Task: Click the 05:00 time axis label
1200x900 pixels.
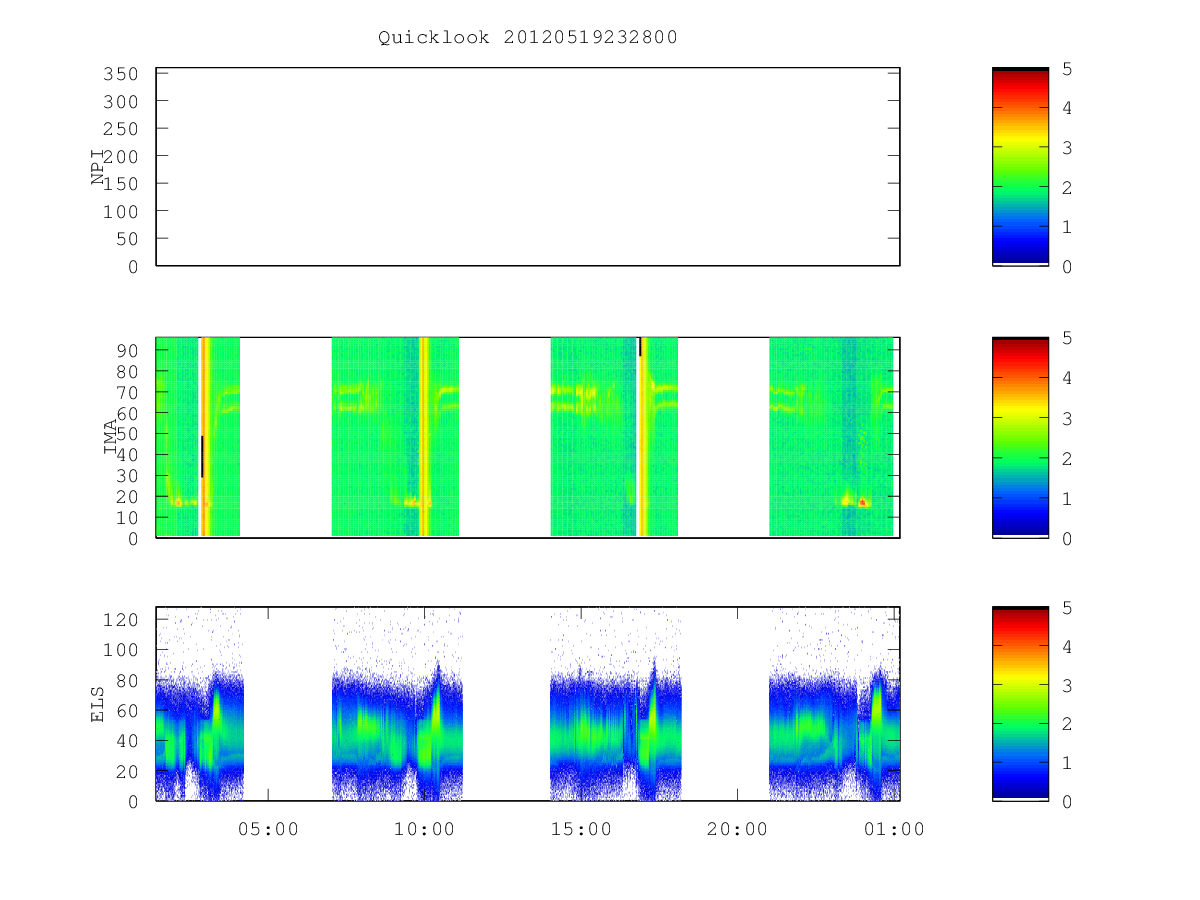Action: click(x=268, y=829)
